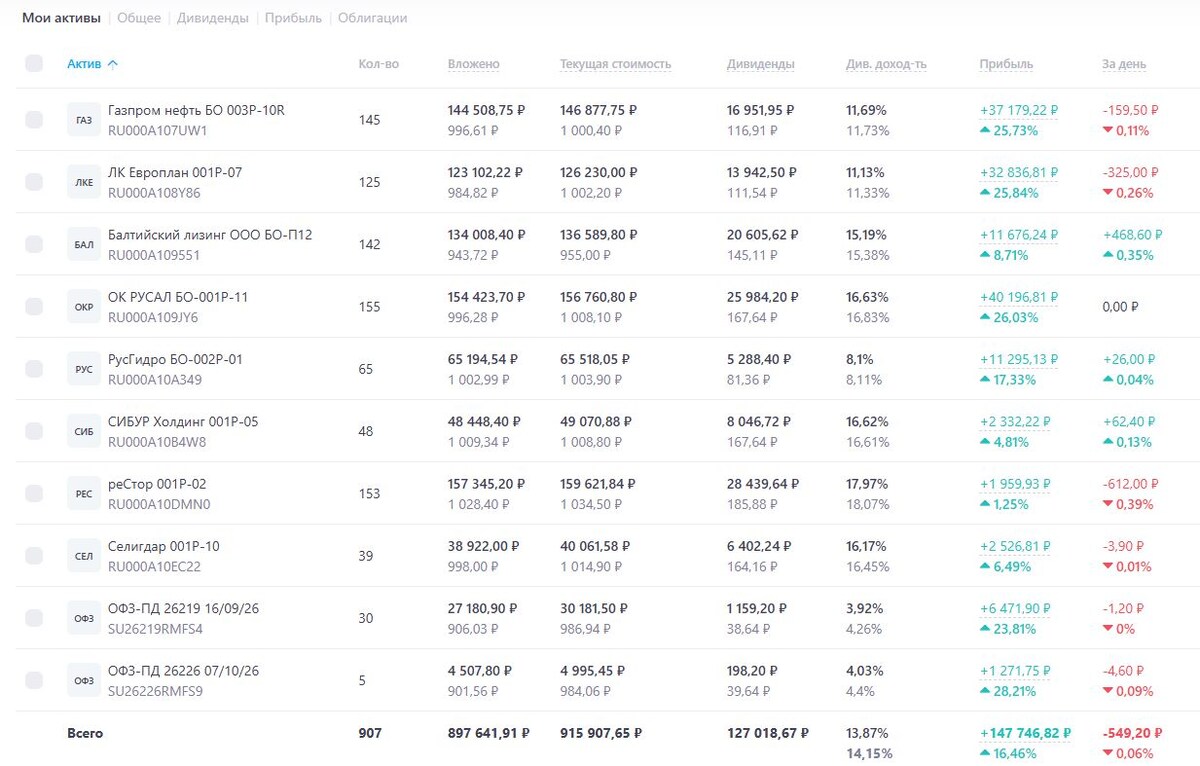Open asset Газпром нефть БО 003Р-10R

pos(196,110)
